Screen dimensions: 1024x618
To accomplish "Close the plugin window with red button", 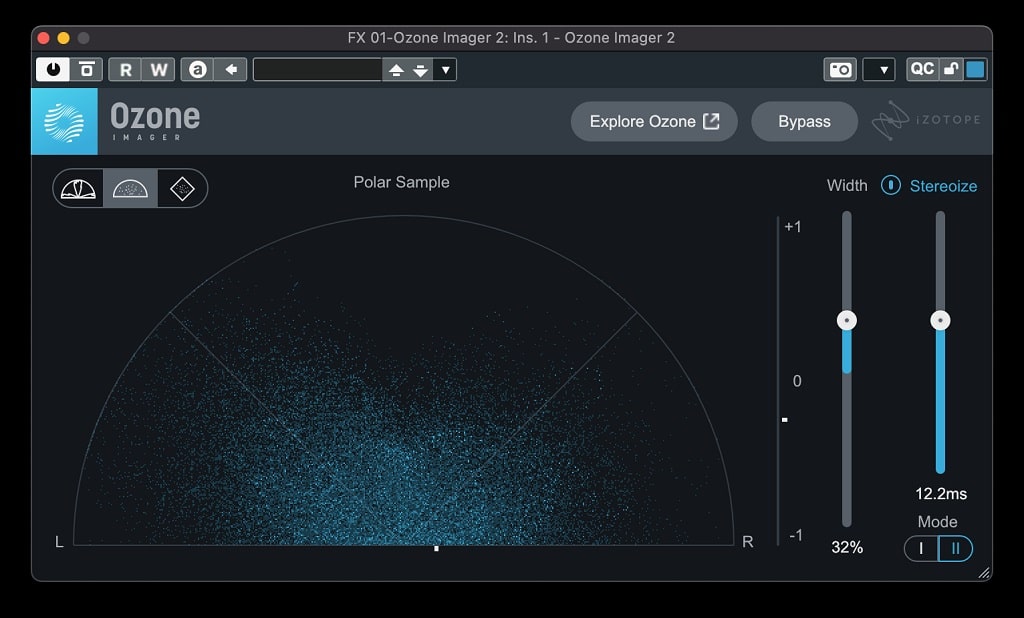I will [x=44, y=38].
